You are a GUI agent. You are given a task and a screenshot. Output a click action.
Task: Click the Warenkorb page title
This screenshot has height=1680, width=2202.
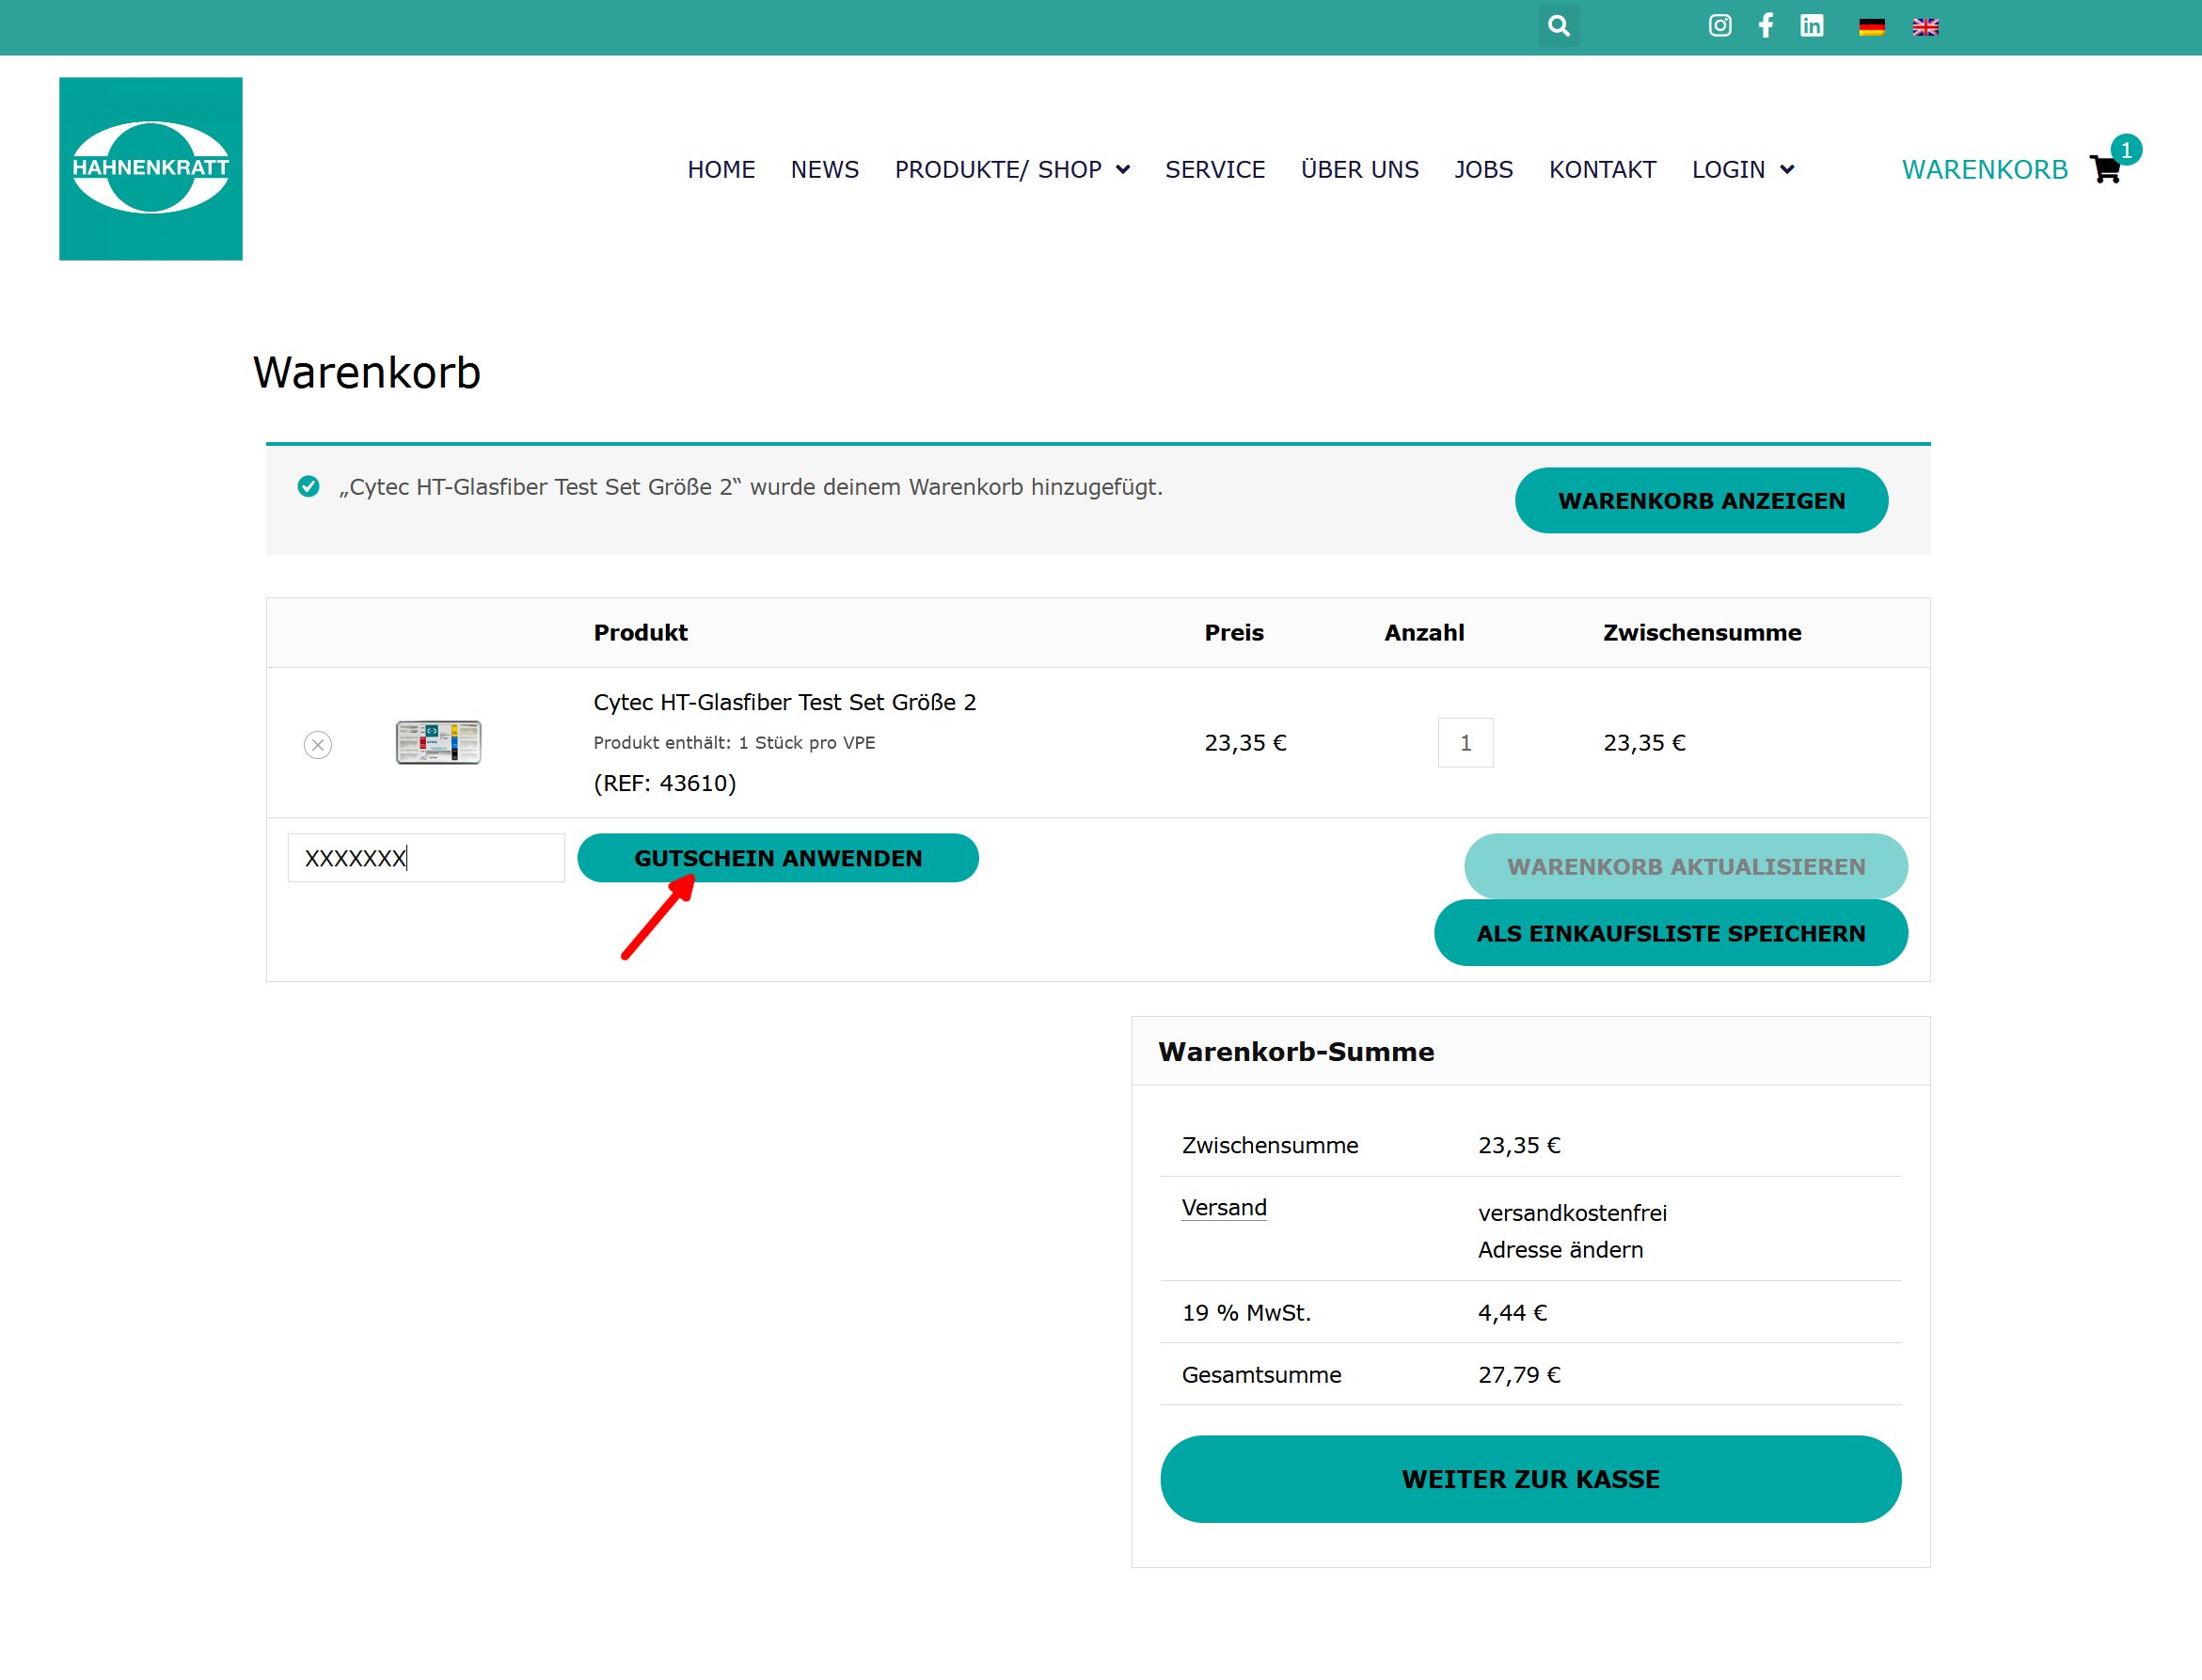(367, 373)
